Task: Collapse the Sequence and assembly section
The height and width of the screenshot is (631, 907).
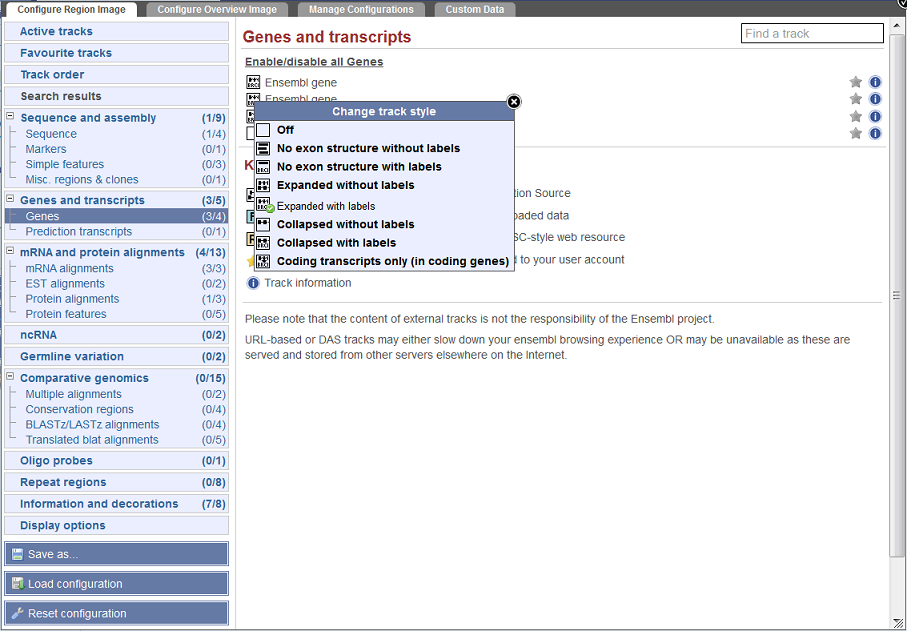Action: tap(10, 117)
